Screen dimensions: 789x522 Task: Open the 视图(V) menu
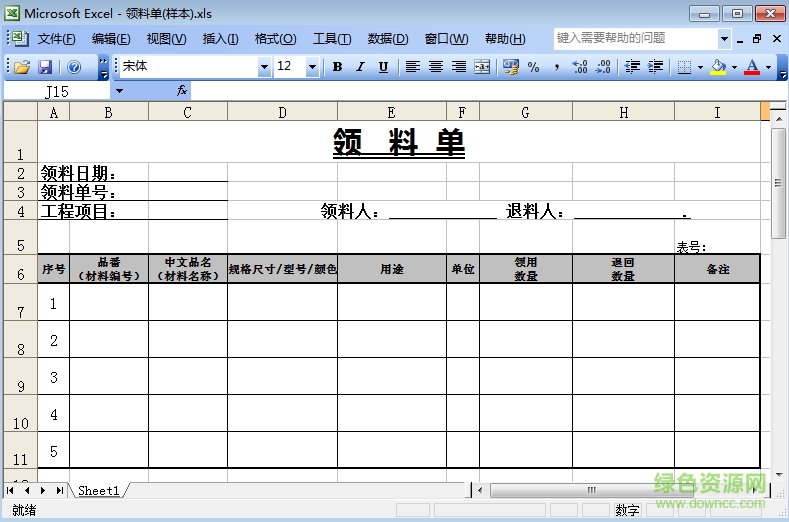click(167, 39)
